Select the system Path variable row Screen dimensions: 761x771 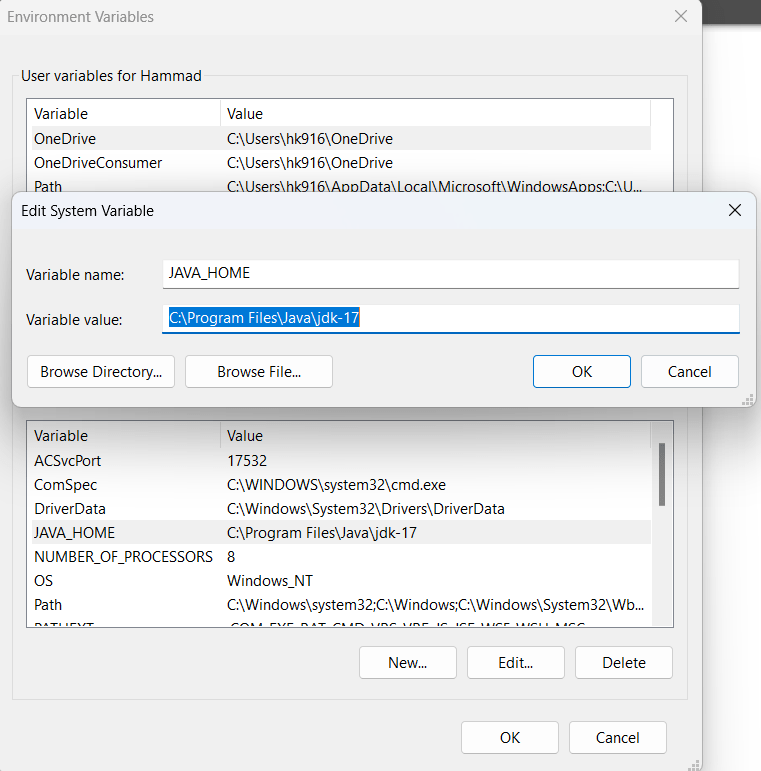(341, 605)
